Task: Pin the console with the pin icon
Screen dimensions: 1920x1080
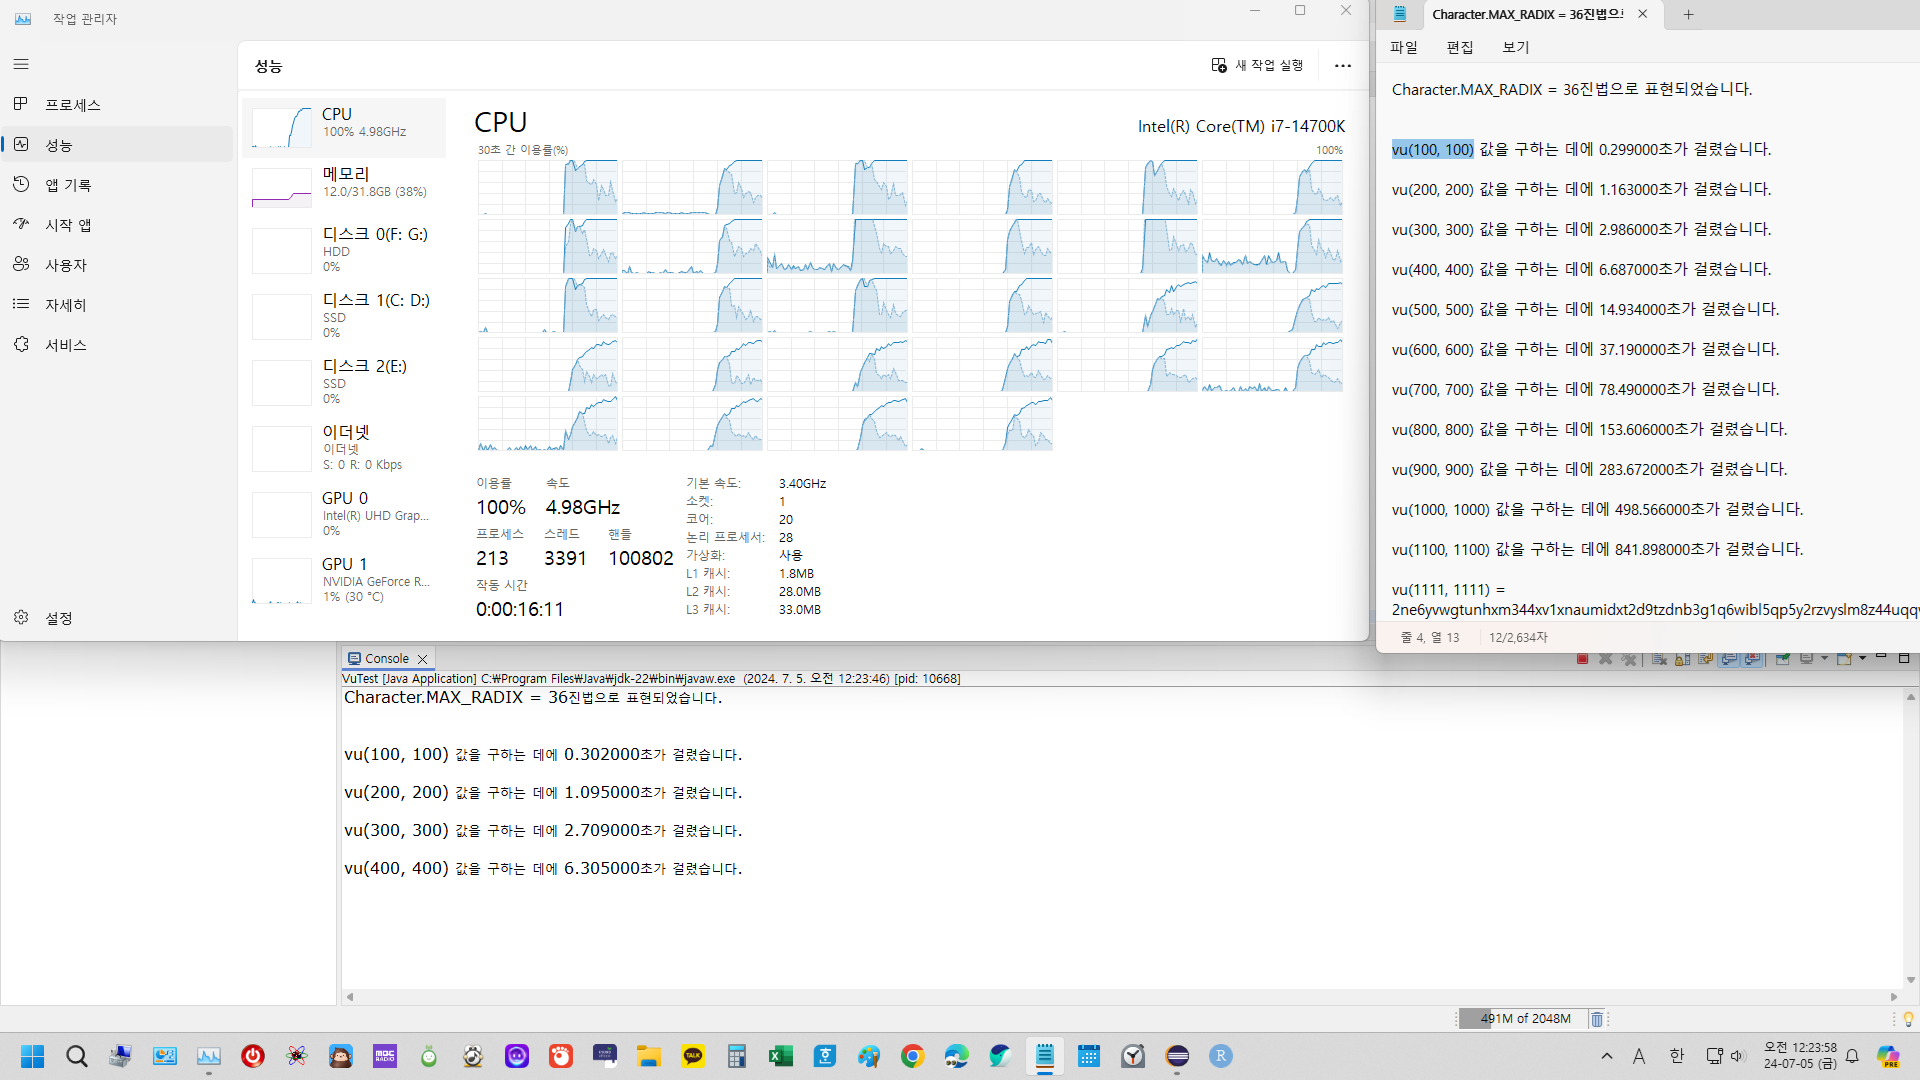Action: coord(1783,659)
